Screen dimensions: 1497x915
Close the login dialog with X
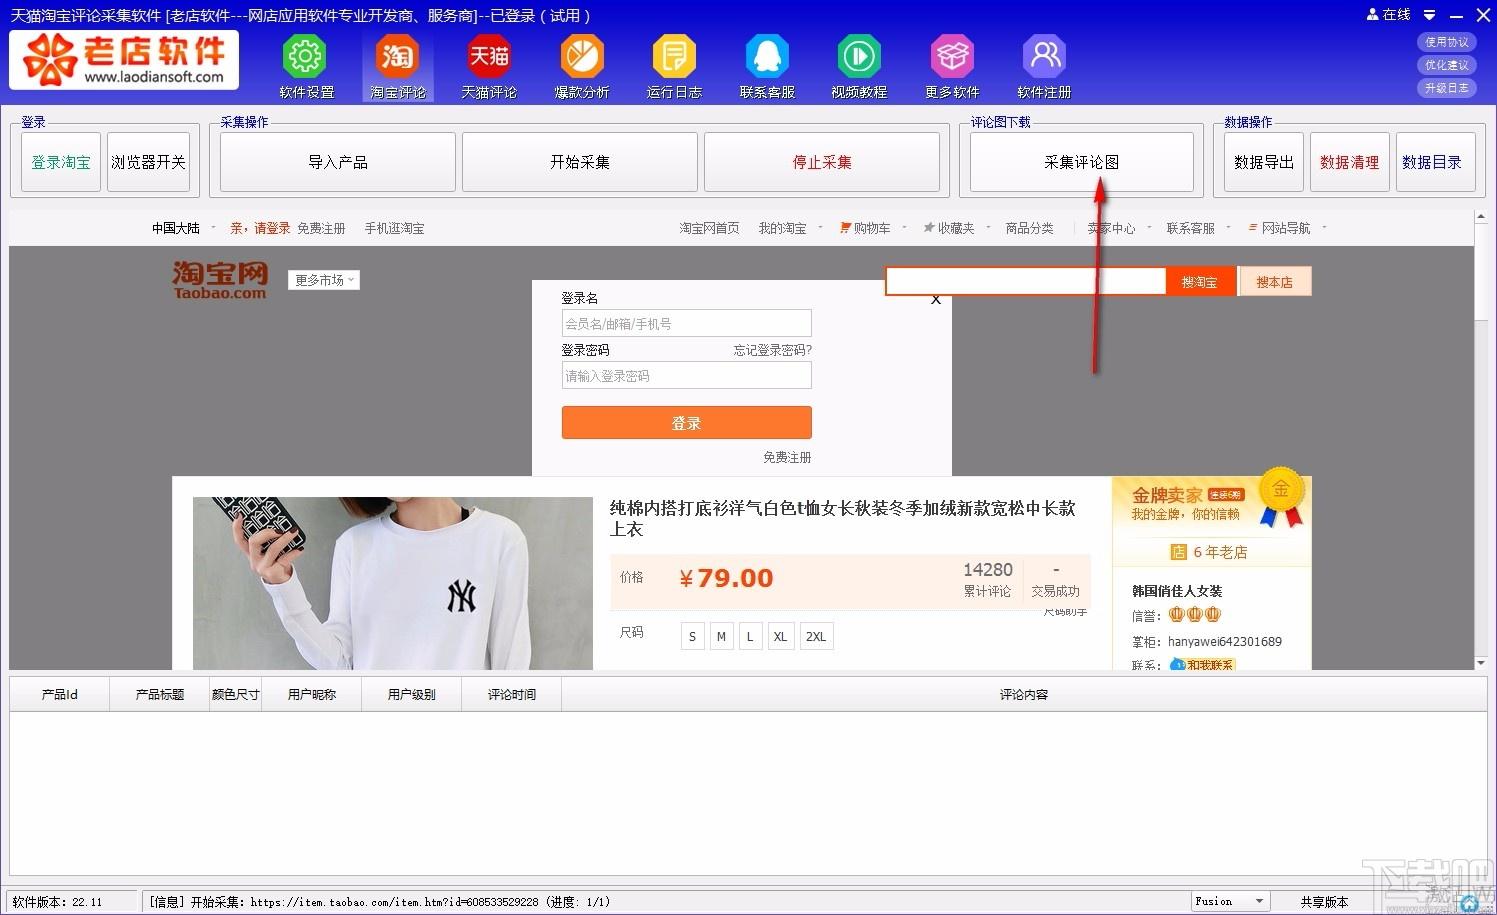[936, 299]
